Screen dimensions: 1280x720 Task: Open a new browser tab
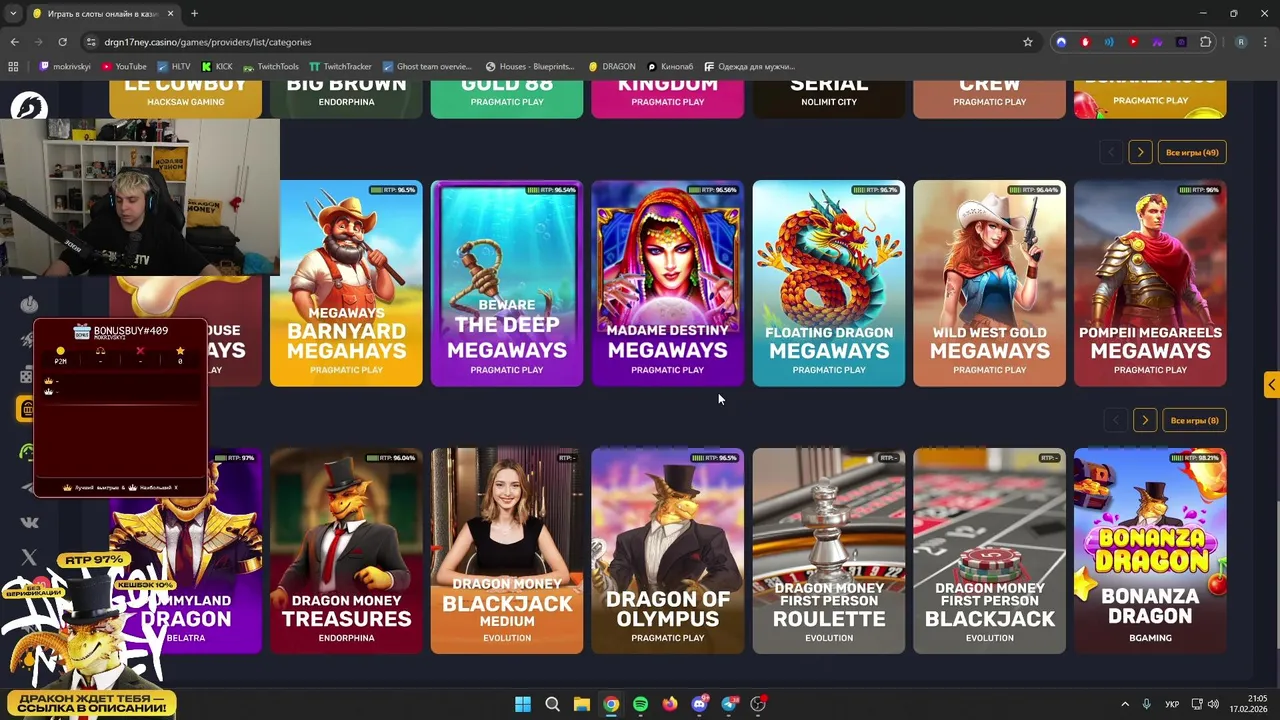(194, 14)
